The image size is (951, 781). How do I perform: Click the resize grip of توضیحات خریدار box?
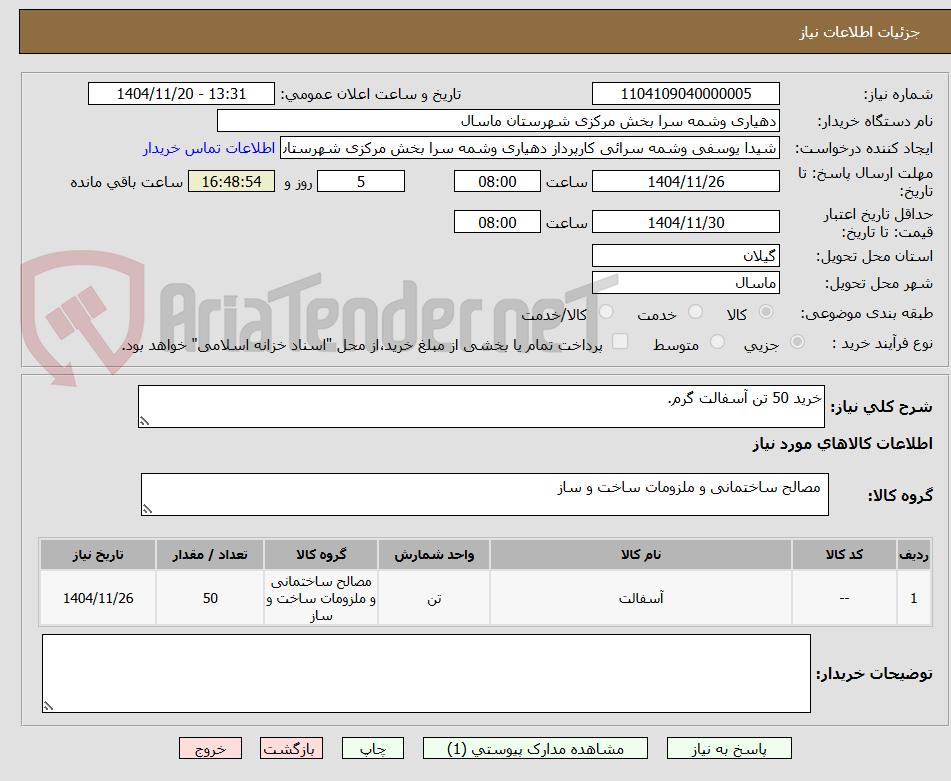tap(49, 705)
